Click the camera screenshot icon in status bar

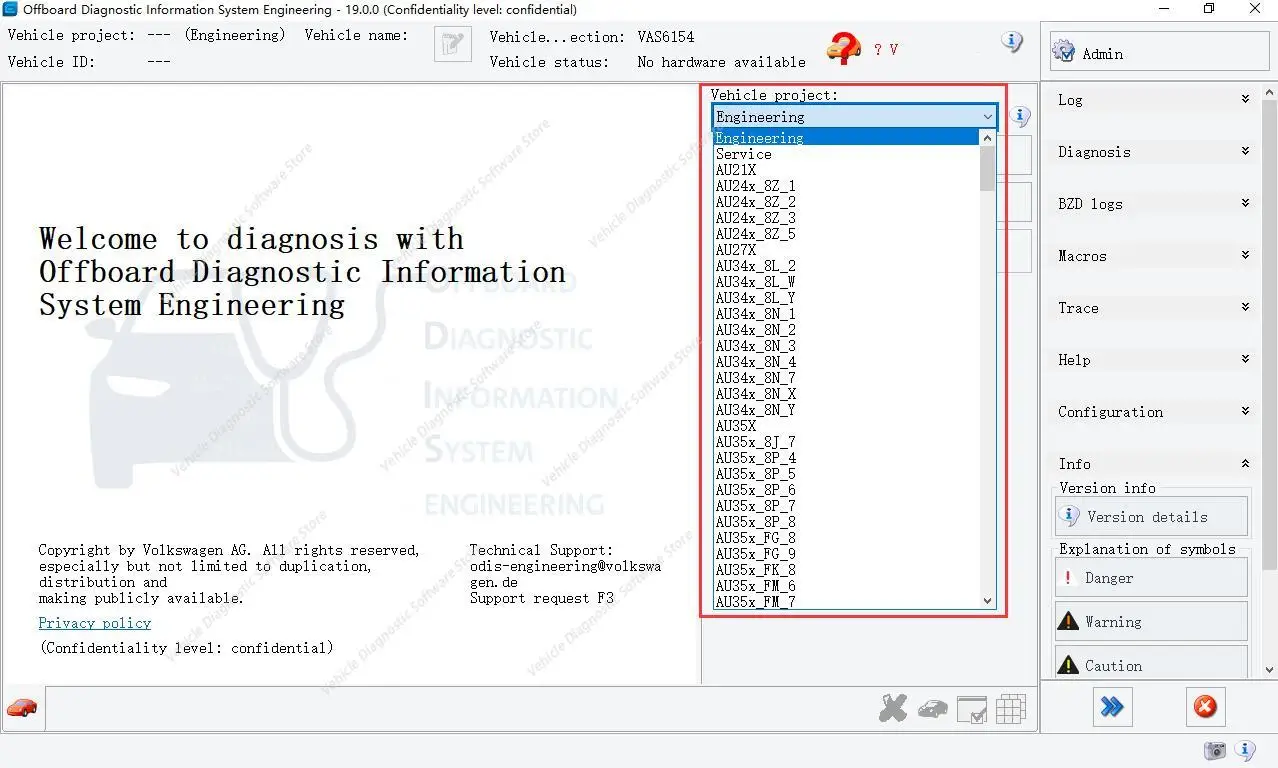(1215, 750)
